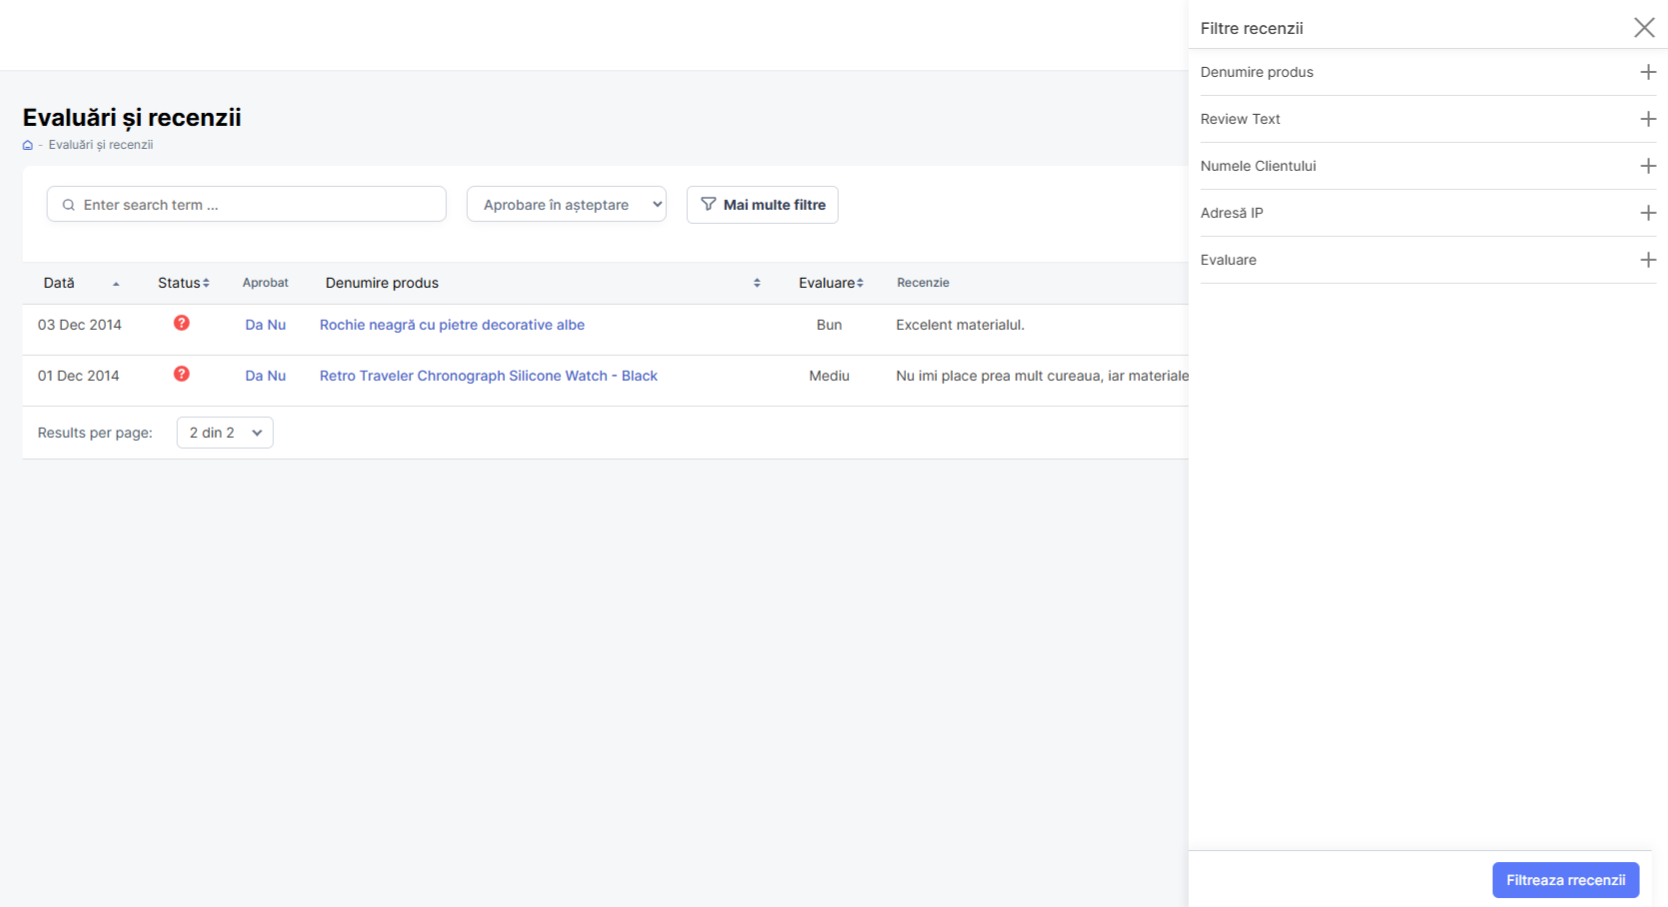Viewport: 1668px width, 907px height.
Task: Click the Evaluări și recenzii breadcrumb text
Action: point(101,145)
